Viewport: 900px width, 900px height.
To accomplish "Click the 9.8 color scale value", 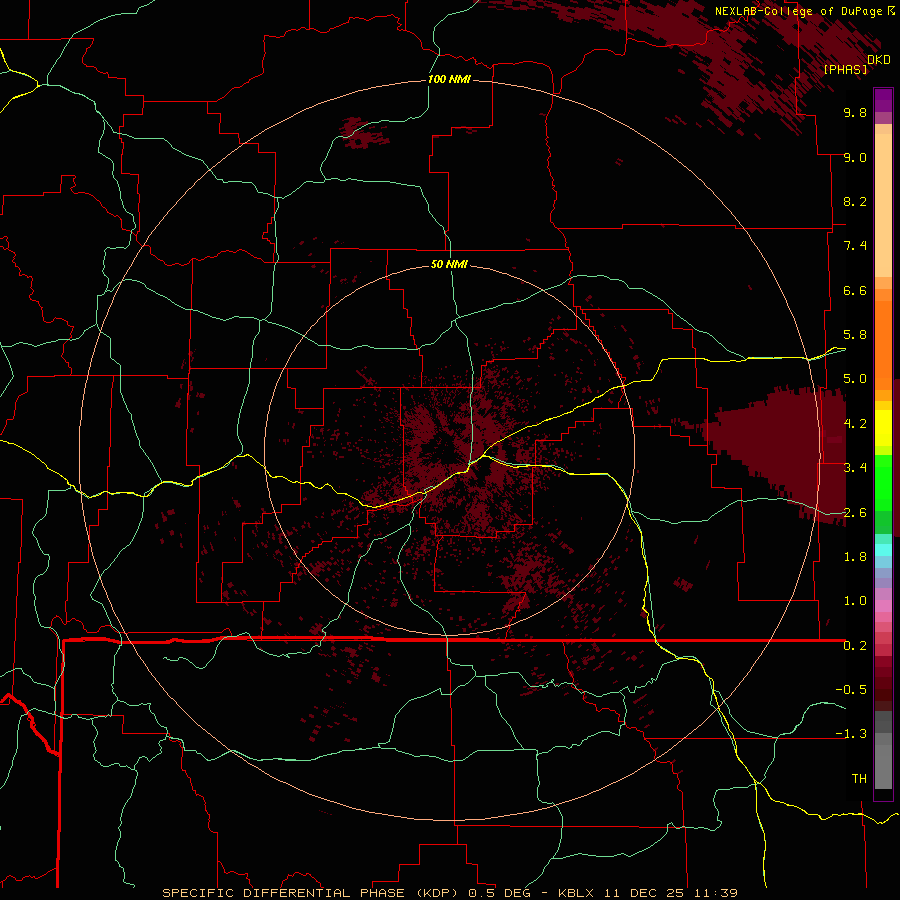I will click(855, 112).
